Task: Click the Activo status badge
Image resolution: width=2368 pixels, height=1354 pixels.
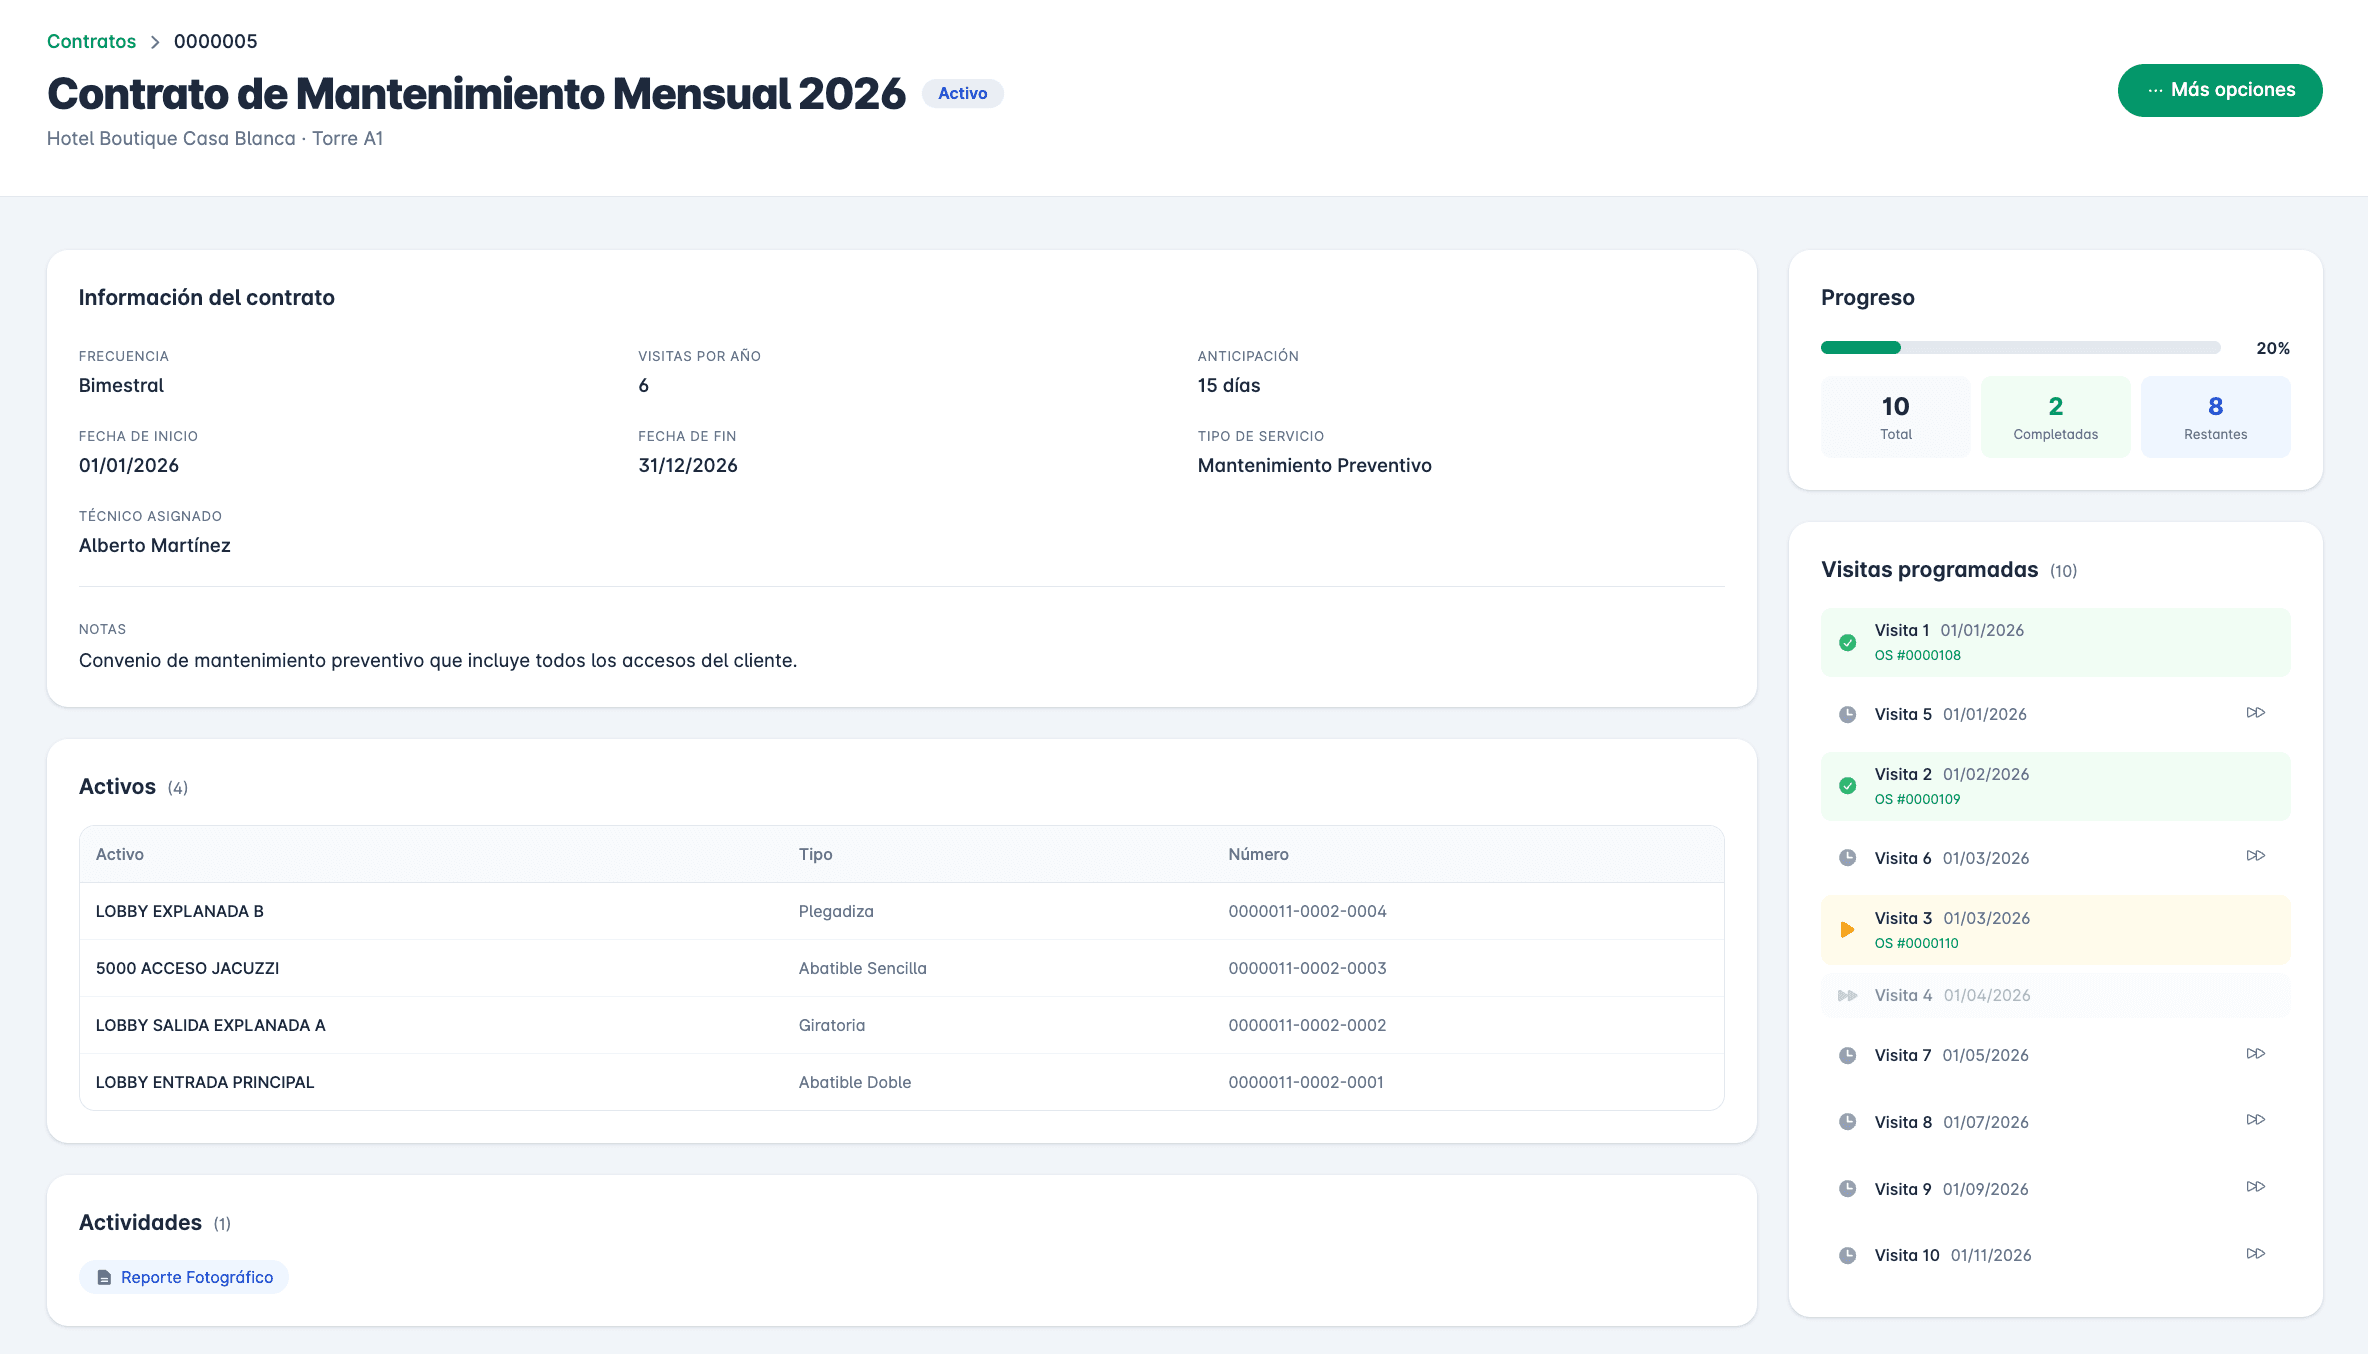Action: click(x=962, y=93)
